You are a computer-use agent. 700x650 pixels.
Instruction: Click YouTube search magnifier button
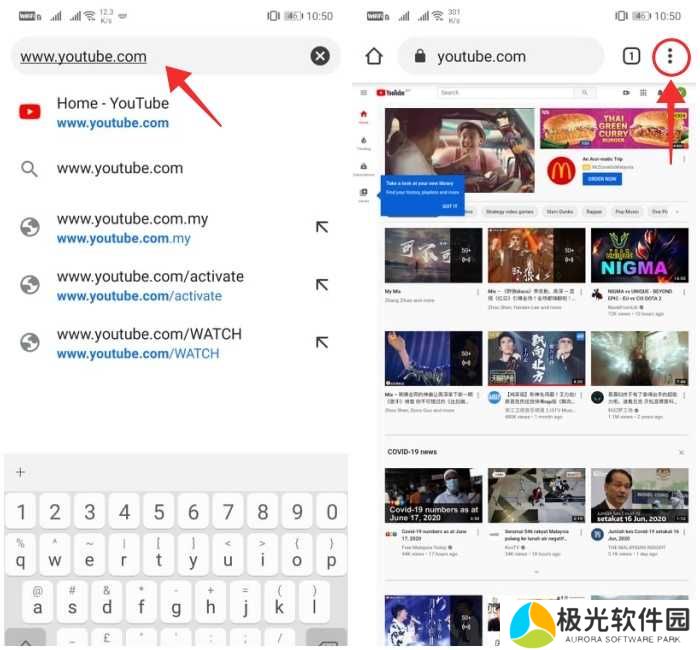tap(582, 92)
